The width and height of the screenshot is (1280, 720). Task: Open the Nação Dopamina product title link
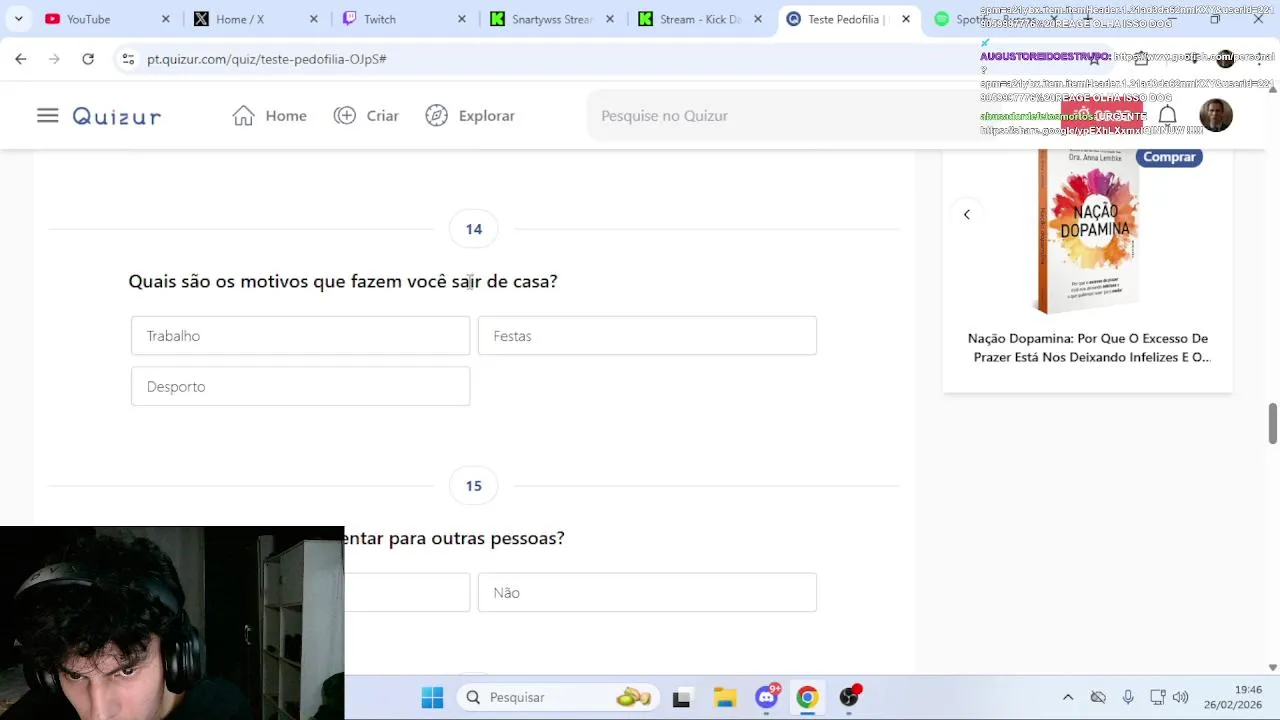pos(1088,348)
